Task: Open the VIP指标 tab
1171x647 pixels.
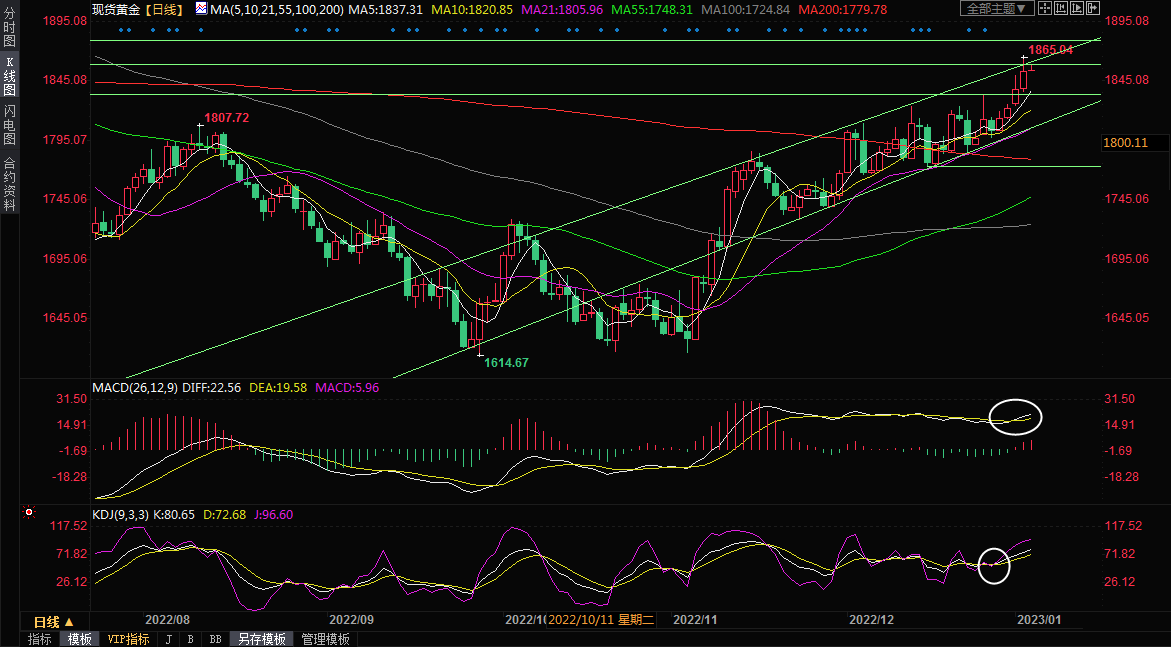Action: click(128, 639)
